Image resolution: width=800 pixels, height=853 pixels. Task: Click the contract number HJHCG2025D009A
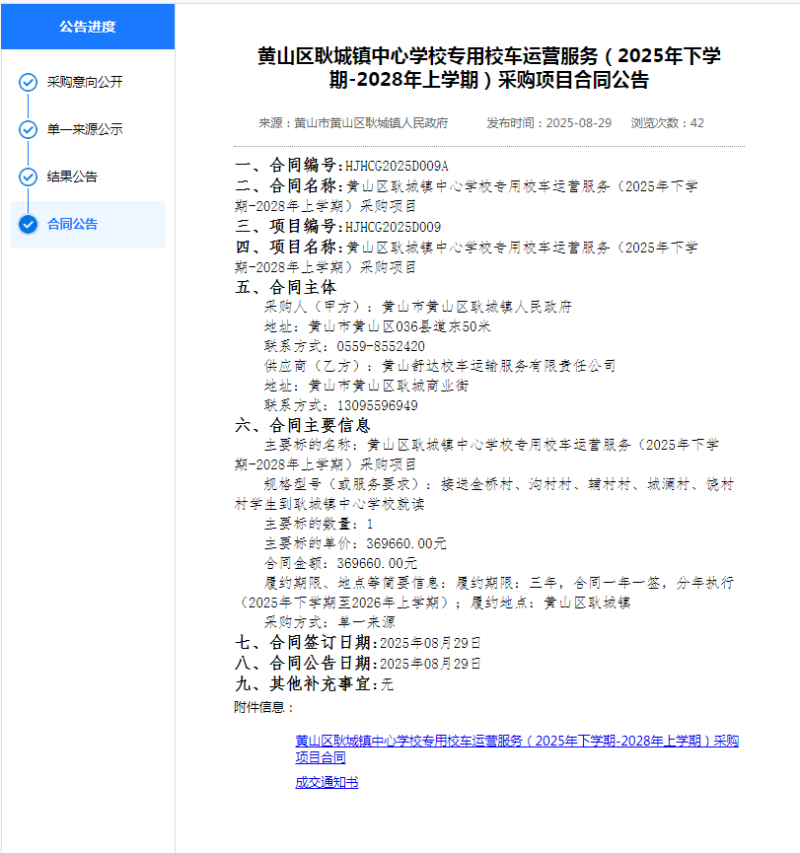pos(396,165)
